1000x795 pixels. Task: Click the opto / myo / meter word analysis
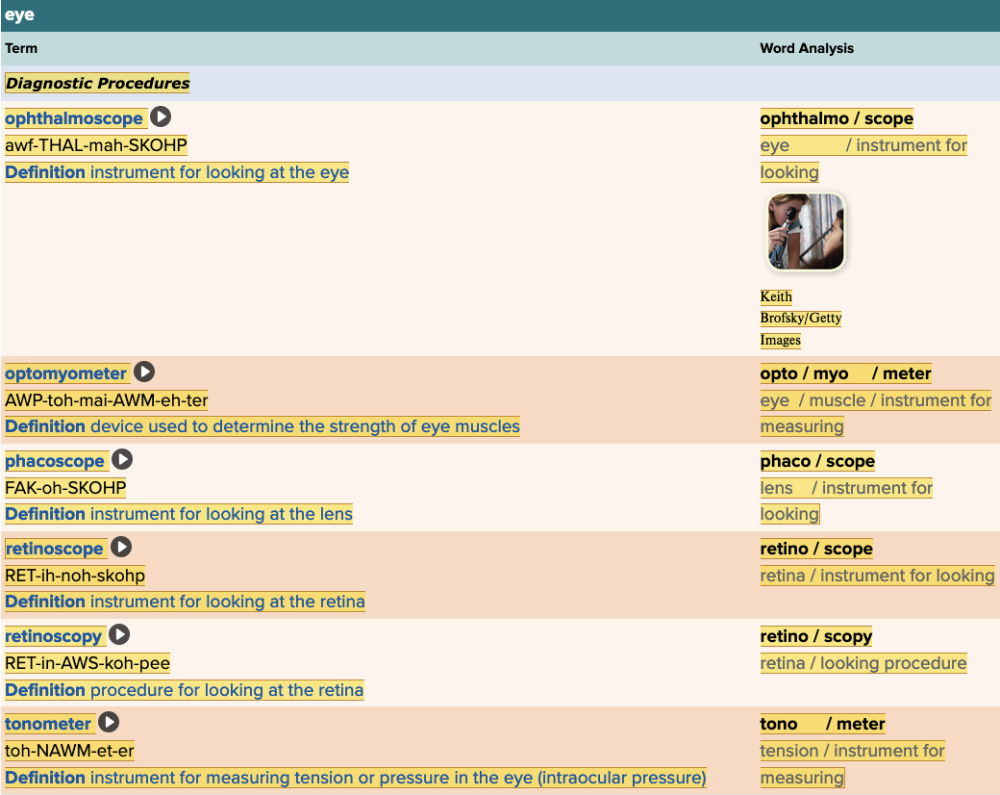(x=845, y=374)
